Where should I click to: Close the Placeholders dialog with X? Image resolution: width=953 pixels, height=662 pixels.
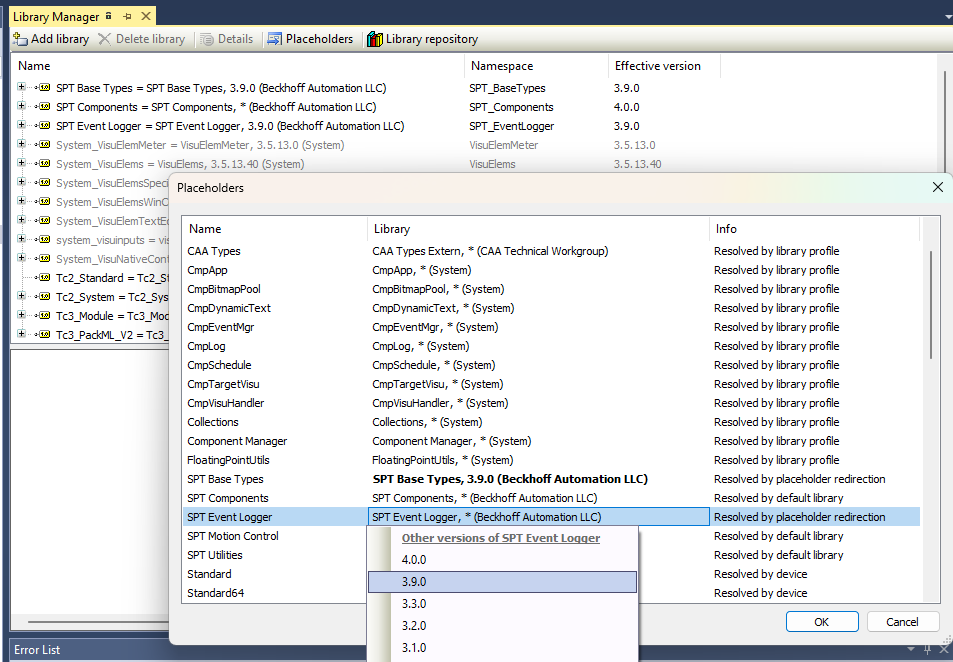click(x=938, y=187)
